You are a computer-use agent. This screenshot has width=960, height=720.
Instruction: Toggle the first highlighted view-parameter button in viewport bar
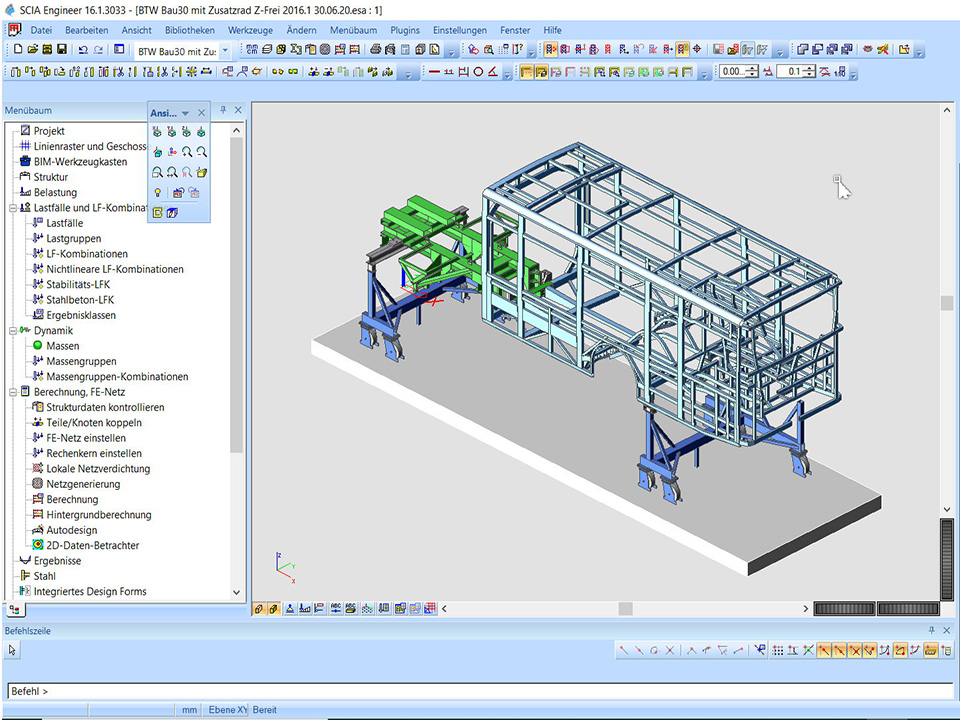pyautogui.click(x=258, y=608)
